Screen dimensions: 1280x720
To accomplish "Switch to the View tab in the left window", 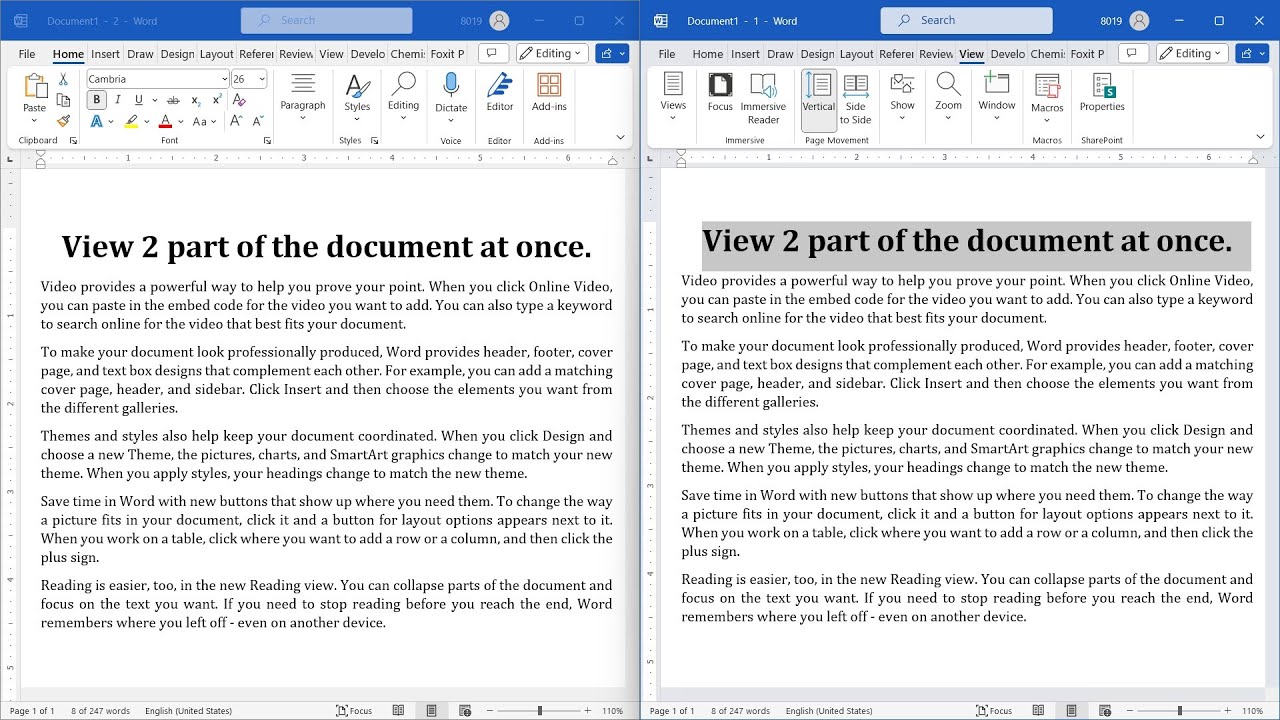I will click(x=331, y=54).
